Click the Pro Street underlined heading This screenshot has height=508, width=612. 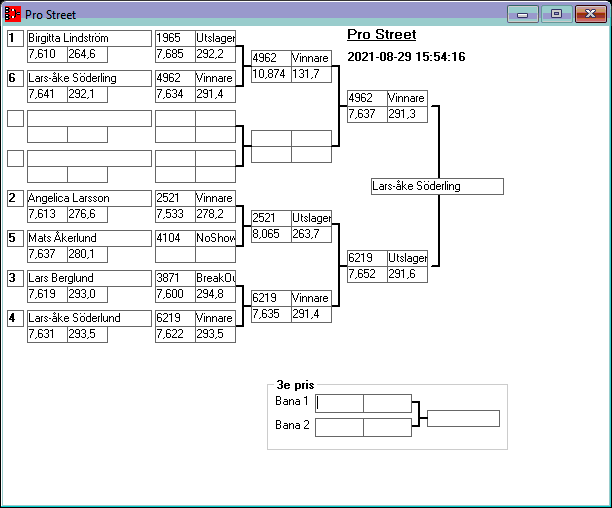click(x=382, y=34)
